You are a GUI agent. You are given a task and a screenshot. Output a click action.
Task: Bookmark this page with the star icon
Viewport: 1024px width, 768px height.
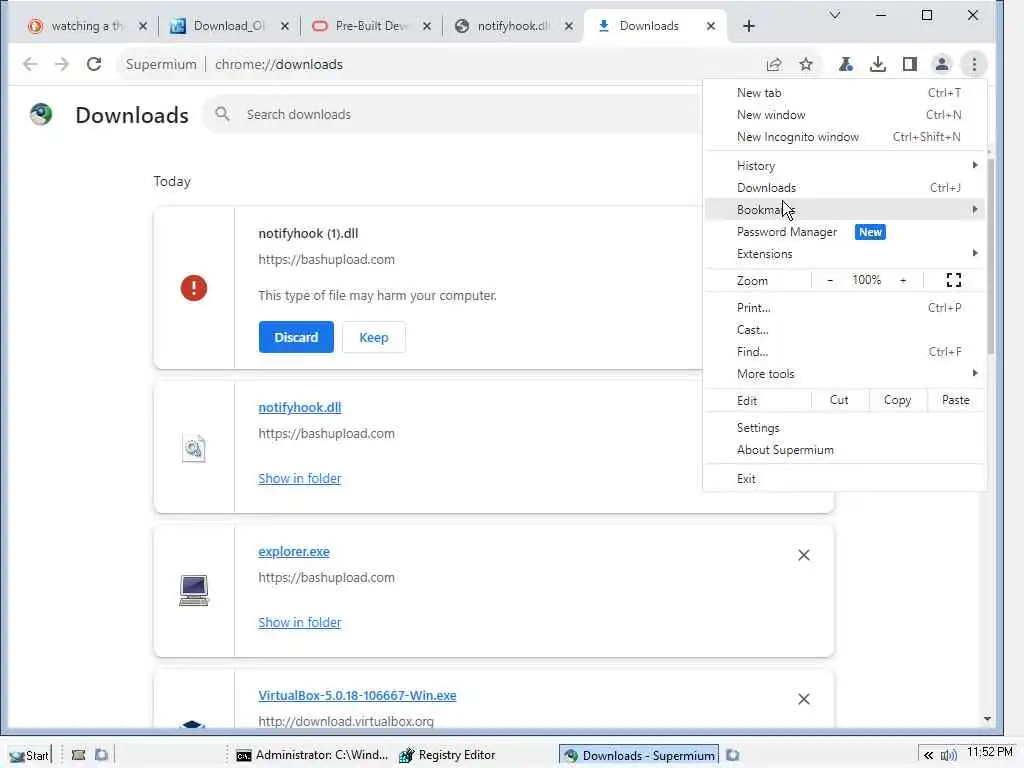pos(806,64)
